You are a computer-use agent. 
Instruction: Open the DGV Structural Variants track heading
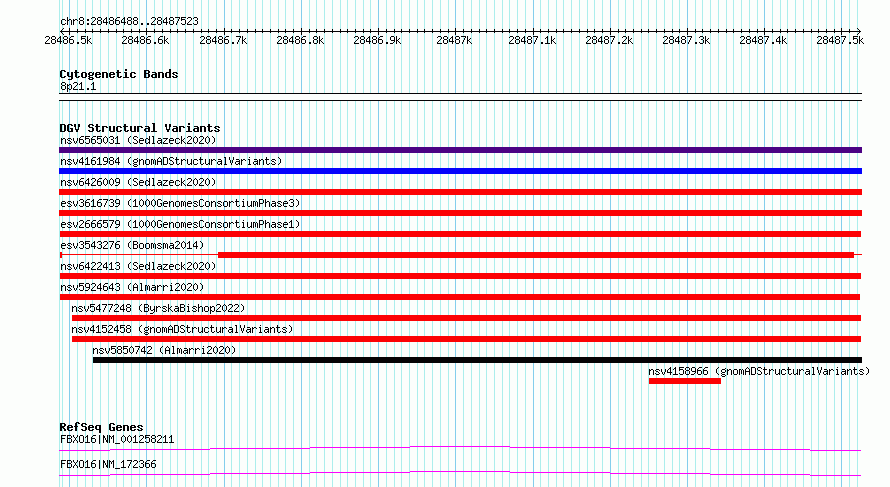[x=140, y=128]
